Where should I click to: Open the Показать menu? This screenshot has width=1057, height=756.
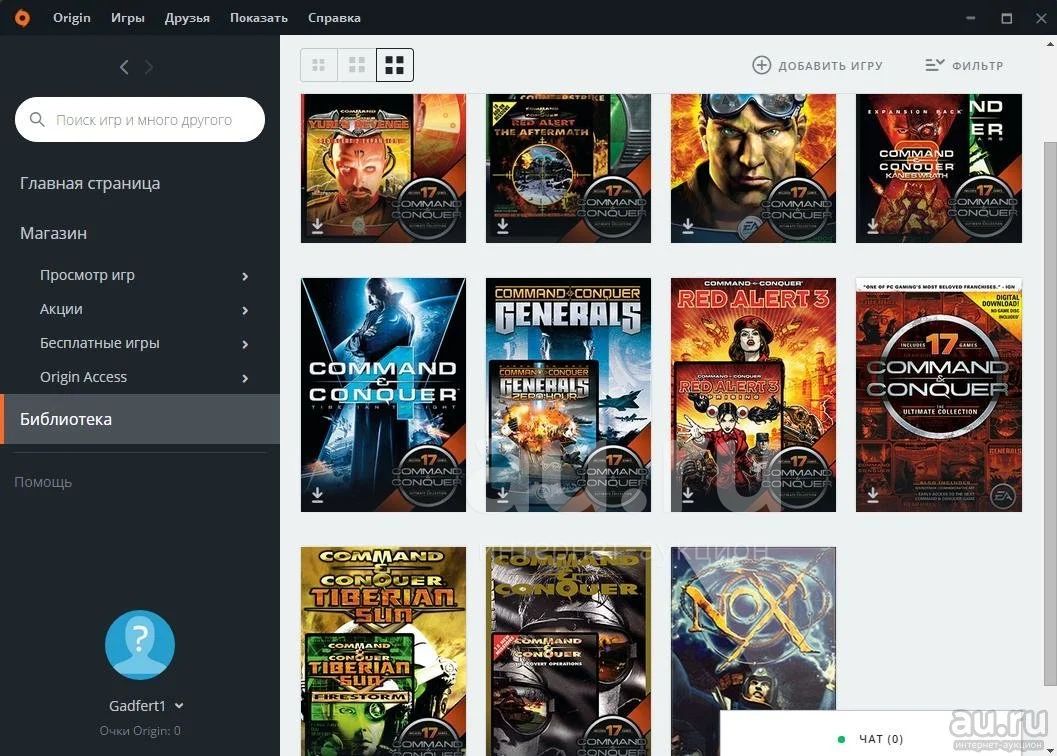(259, 18)
